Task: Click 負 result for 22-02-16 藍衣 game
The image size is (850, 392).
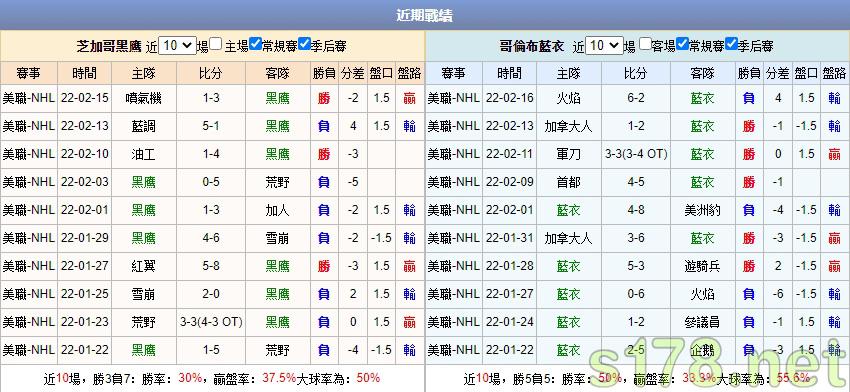Action: point(749,98)
